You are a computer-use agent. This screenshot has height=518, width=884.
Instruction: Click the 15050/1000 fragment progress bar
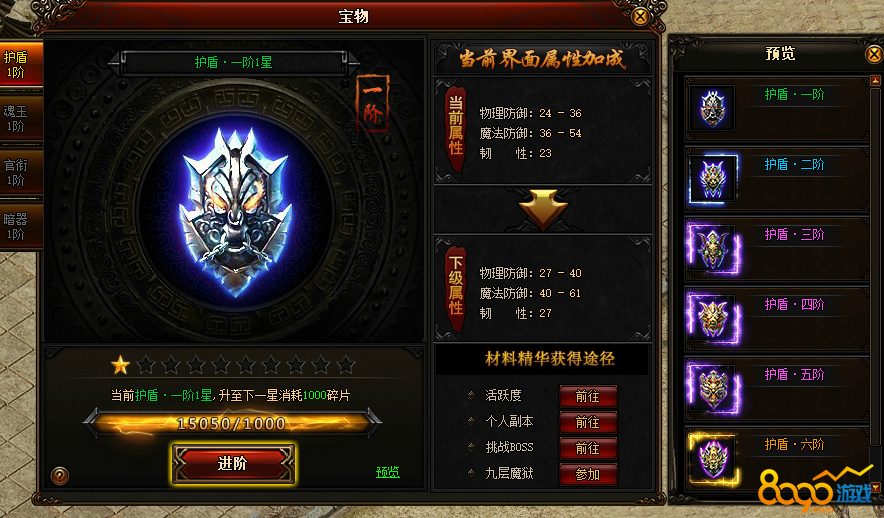[x=232, y=423]
